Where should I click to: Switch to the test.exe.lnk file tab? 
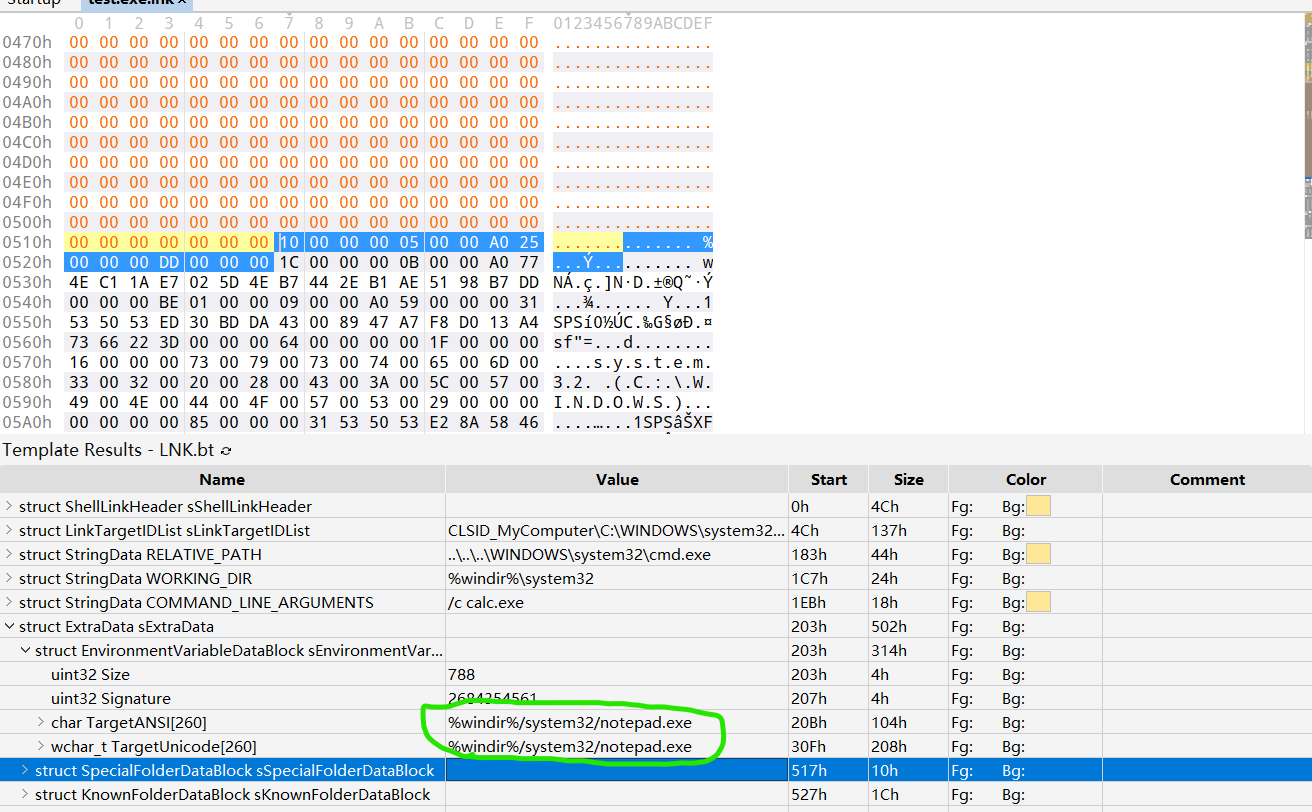[138, 4]
